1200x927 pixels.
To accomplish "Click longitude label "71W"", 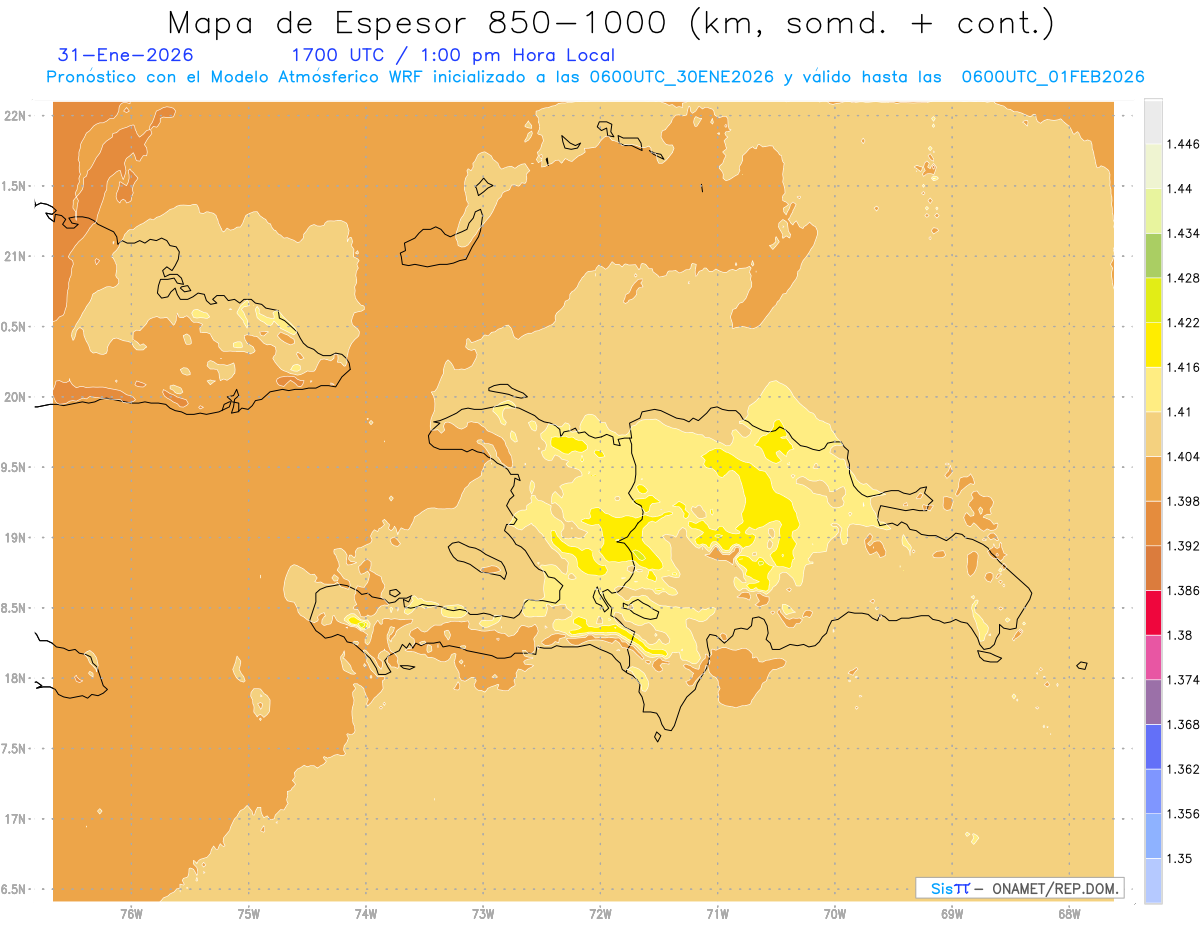I will pos(717,914).
